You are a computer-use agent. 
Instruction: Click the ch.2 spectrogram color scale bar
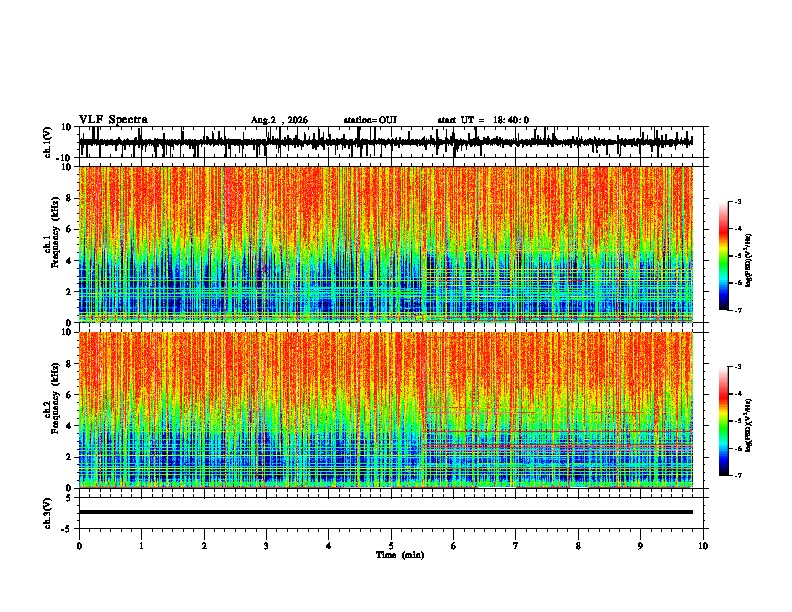[x=723, y=421]
